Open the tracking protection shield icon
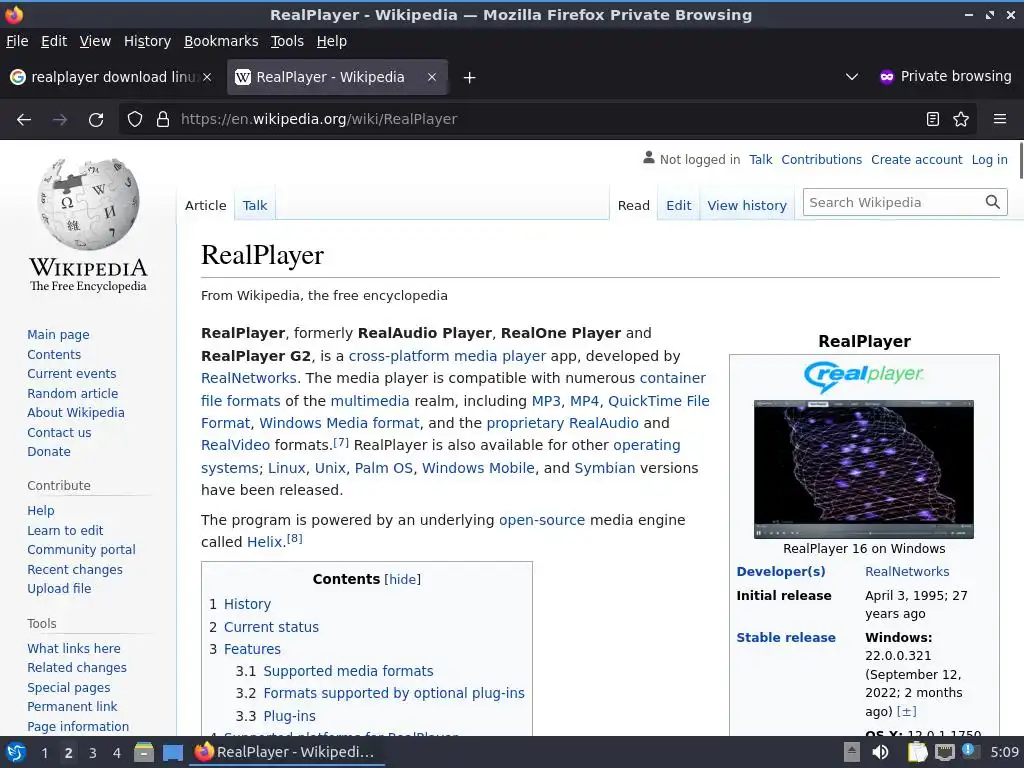 pyautogui.click(x=135, y=120)
